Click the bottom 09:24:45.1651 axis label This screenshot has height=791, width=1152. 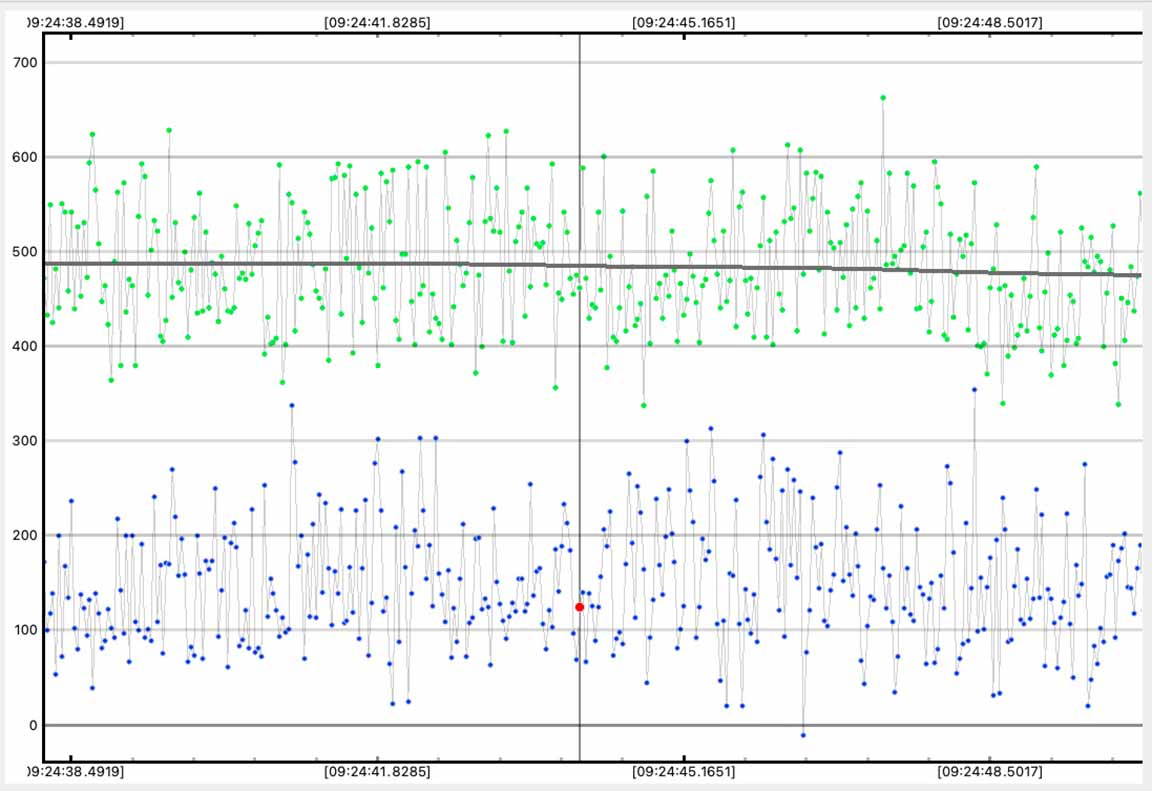point(684,772)
